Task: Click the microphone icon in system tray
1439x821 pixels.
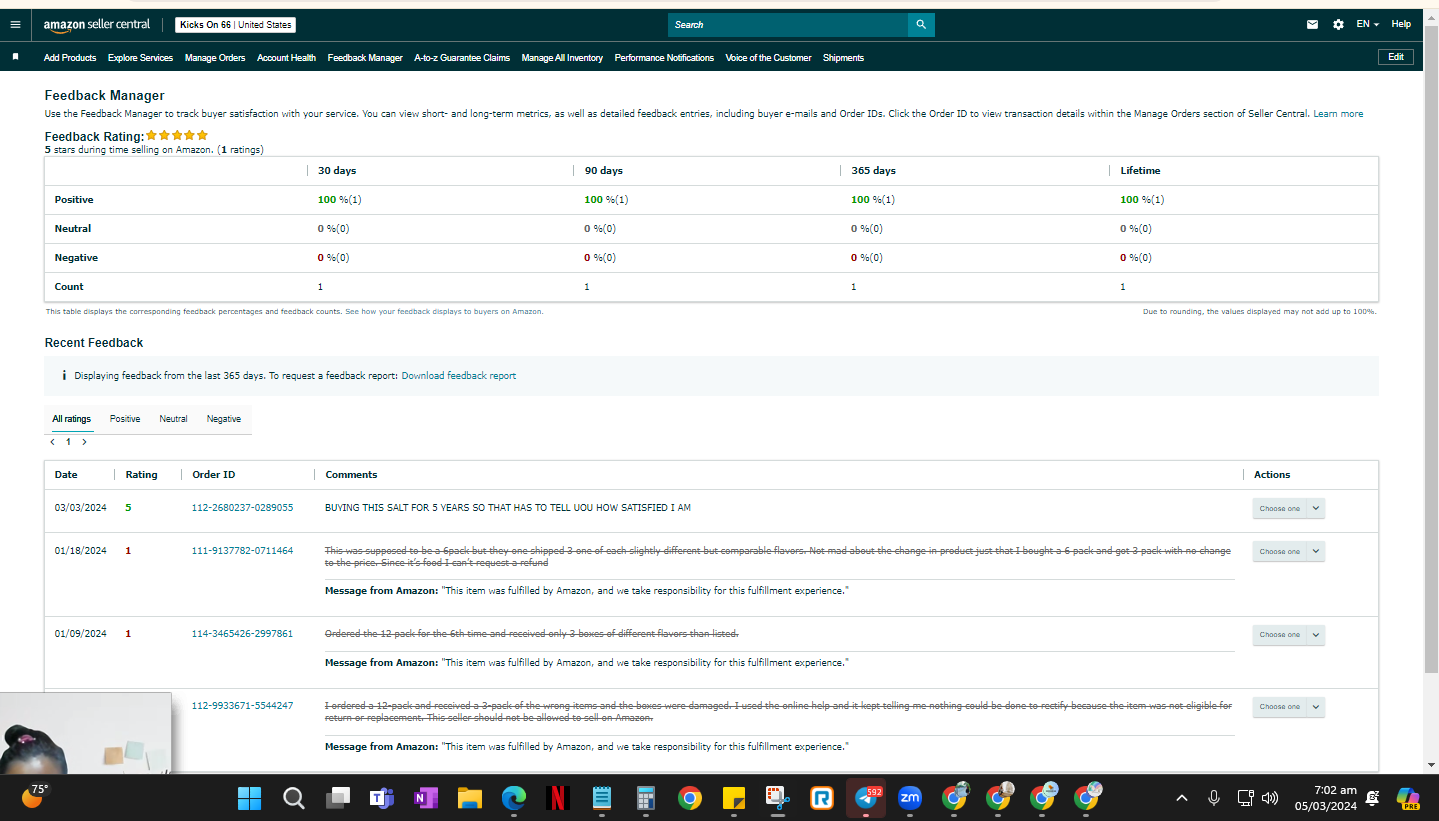Action: [x=1214, y=798]
